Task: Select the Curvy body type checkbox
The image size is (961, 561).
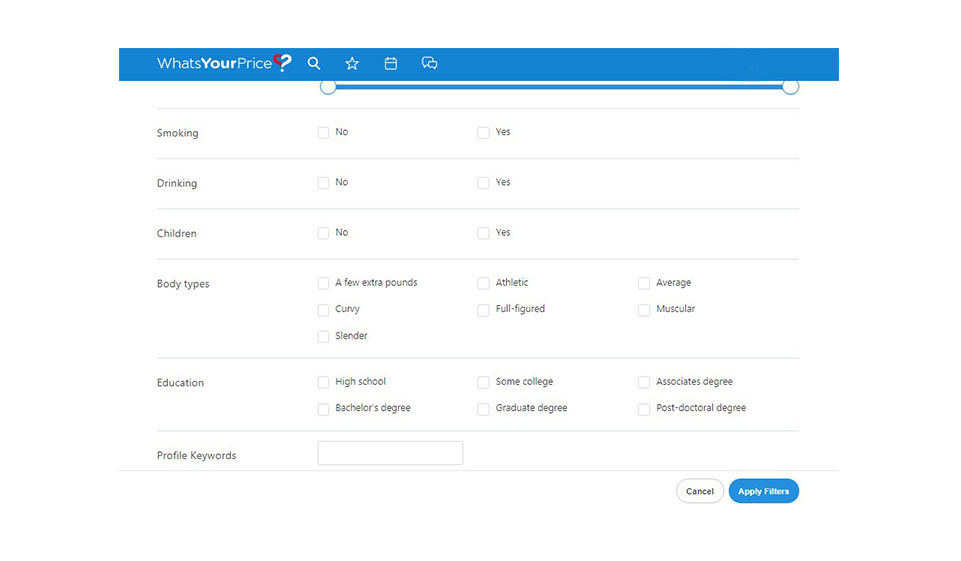Action: point(323,310)
